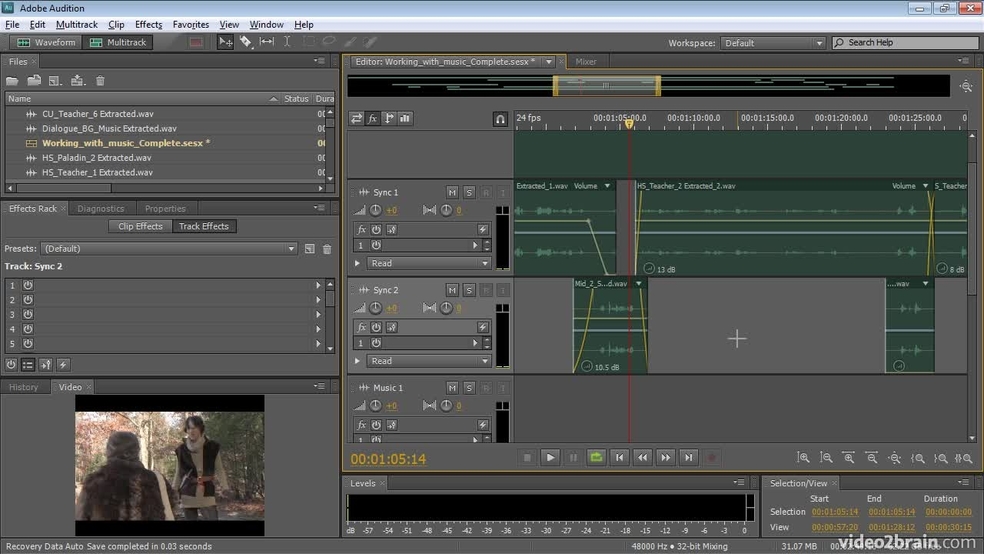Image resolution: width=984 pixels, height=554 pixels.
Task: Click the Inputs/Outputs icon above tracks
Action: 356,118
